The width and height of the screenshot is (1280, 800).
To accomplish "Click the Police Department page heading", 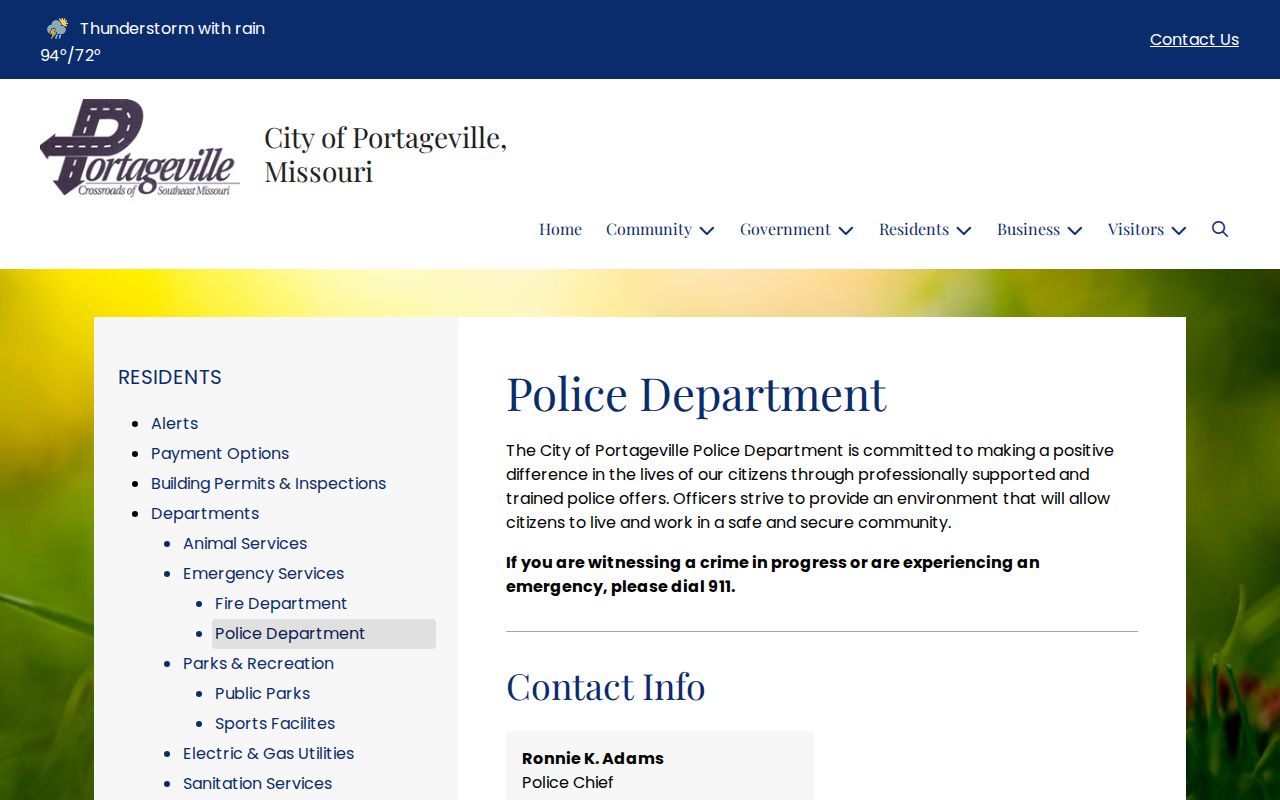I will (x=696, y=393).
